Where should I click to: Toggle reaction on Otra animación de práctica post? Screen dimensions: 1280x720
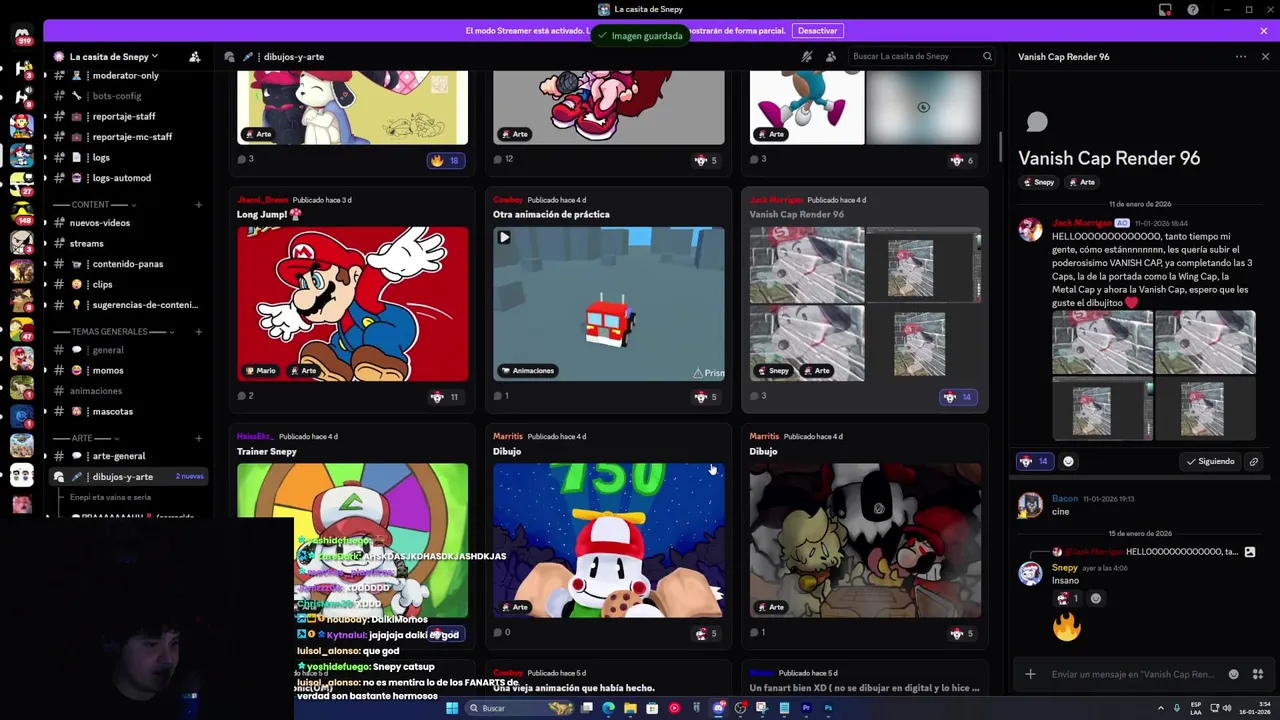tap(706, 397)
